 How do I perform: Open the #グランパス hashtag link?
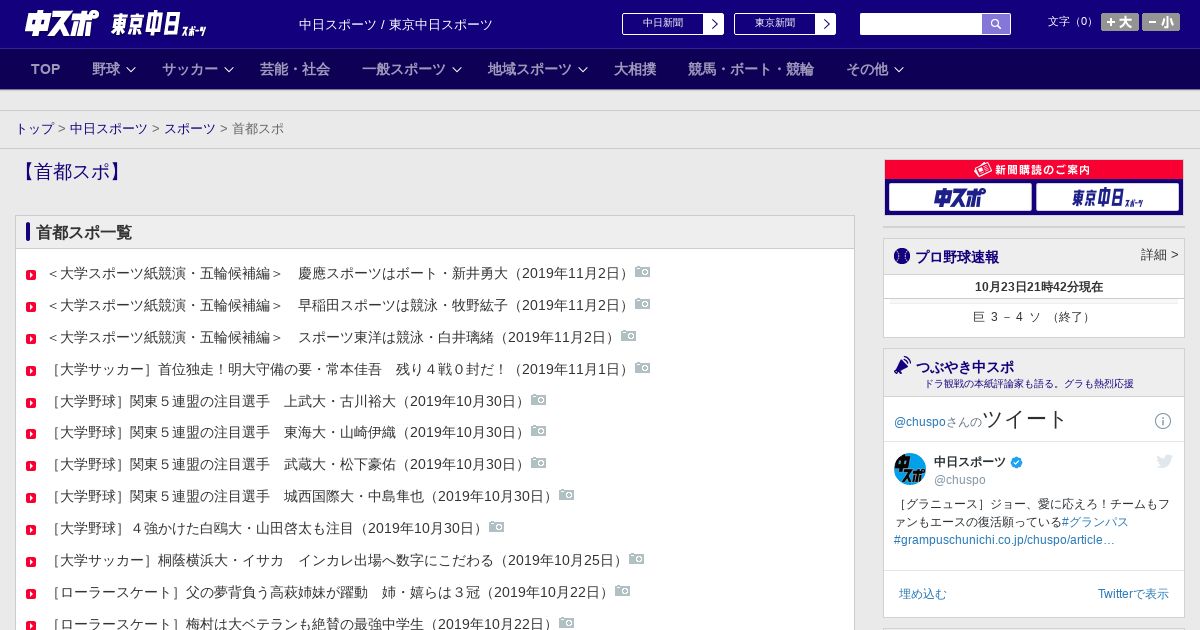[1095, 522]
